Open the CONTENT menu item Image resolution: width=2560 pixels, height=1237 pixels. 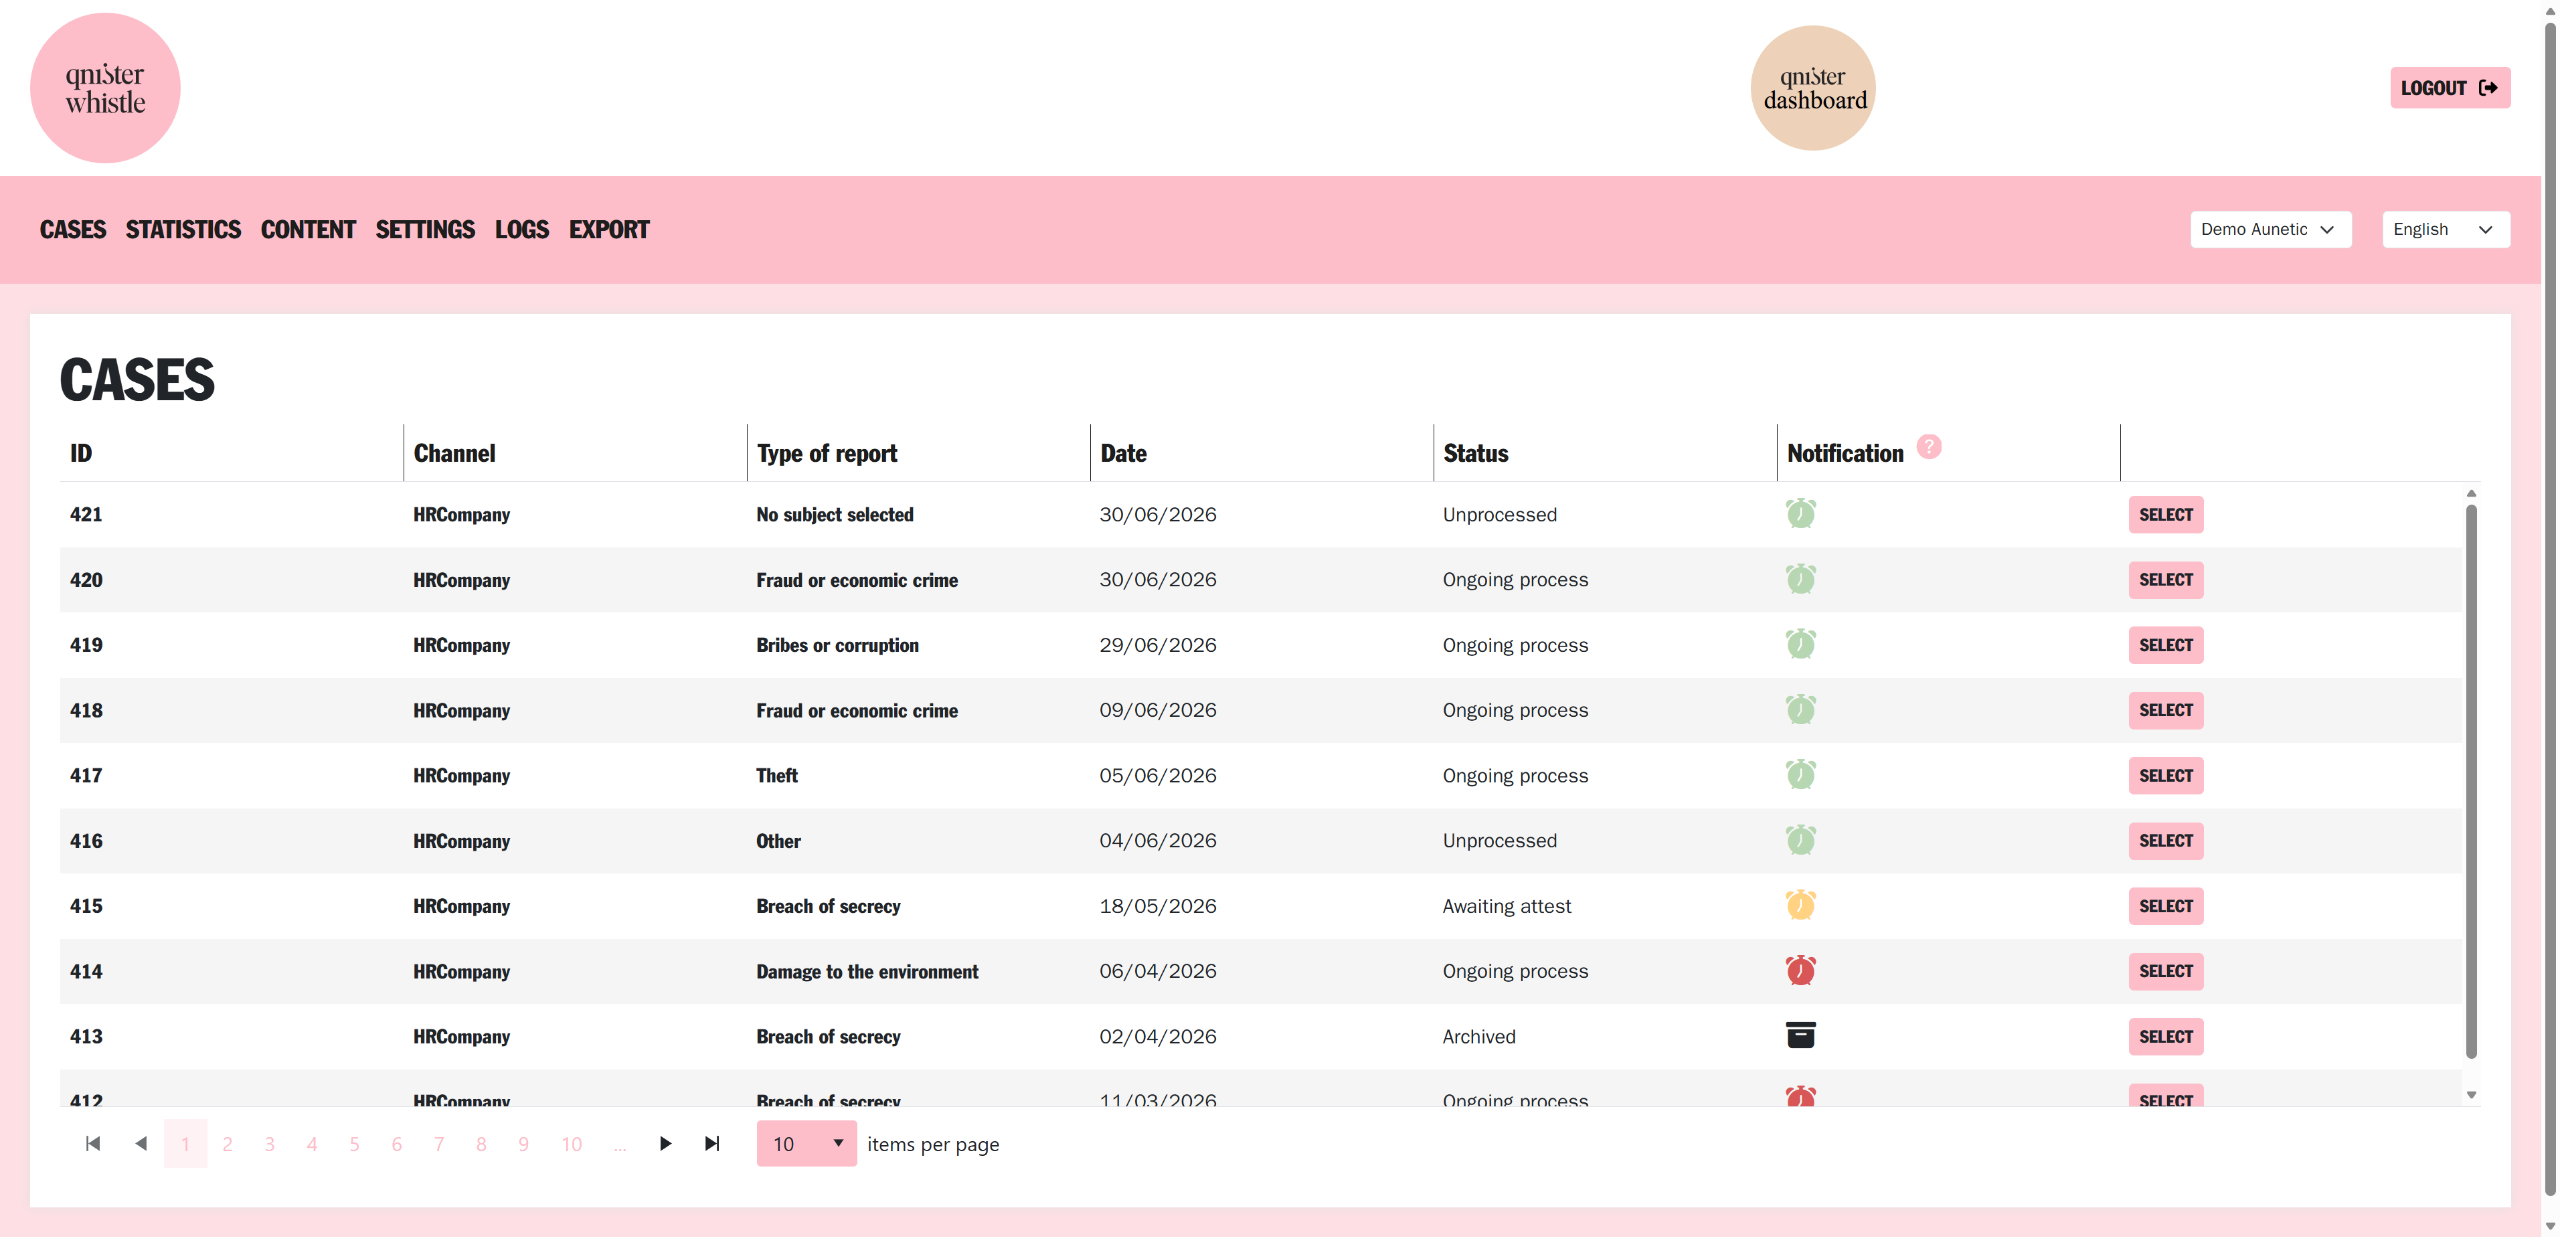pos(308,229)
